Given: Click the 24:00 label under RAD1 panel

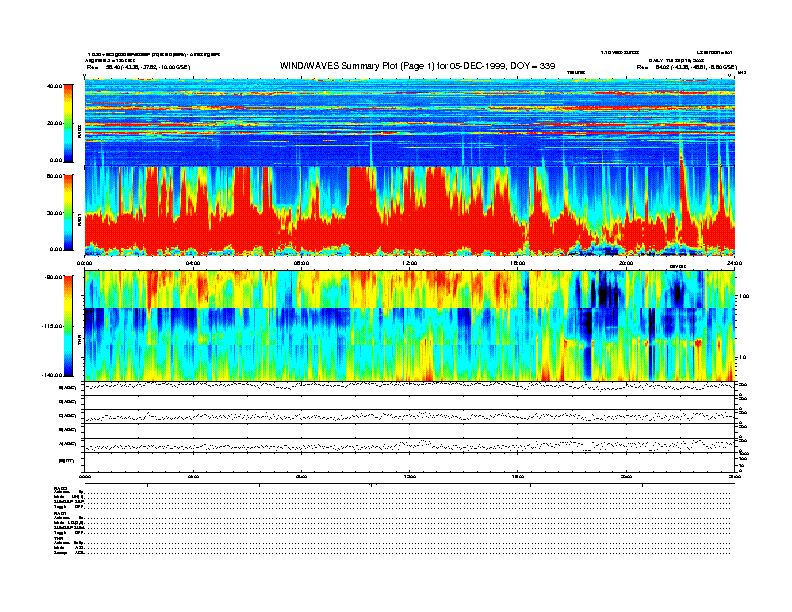Looking at the screenshot, I should coord(733,263).
